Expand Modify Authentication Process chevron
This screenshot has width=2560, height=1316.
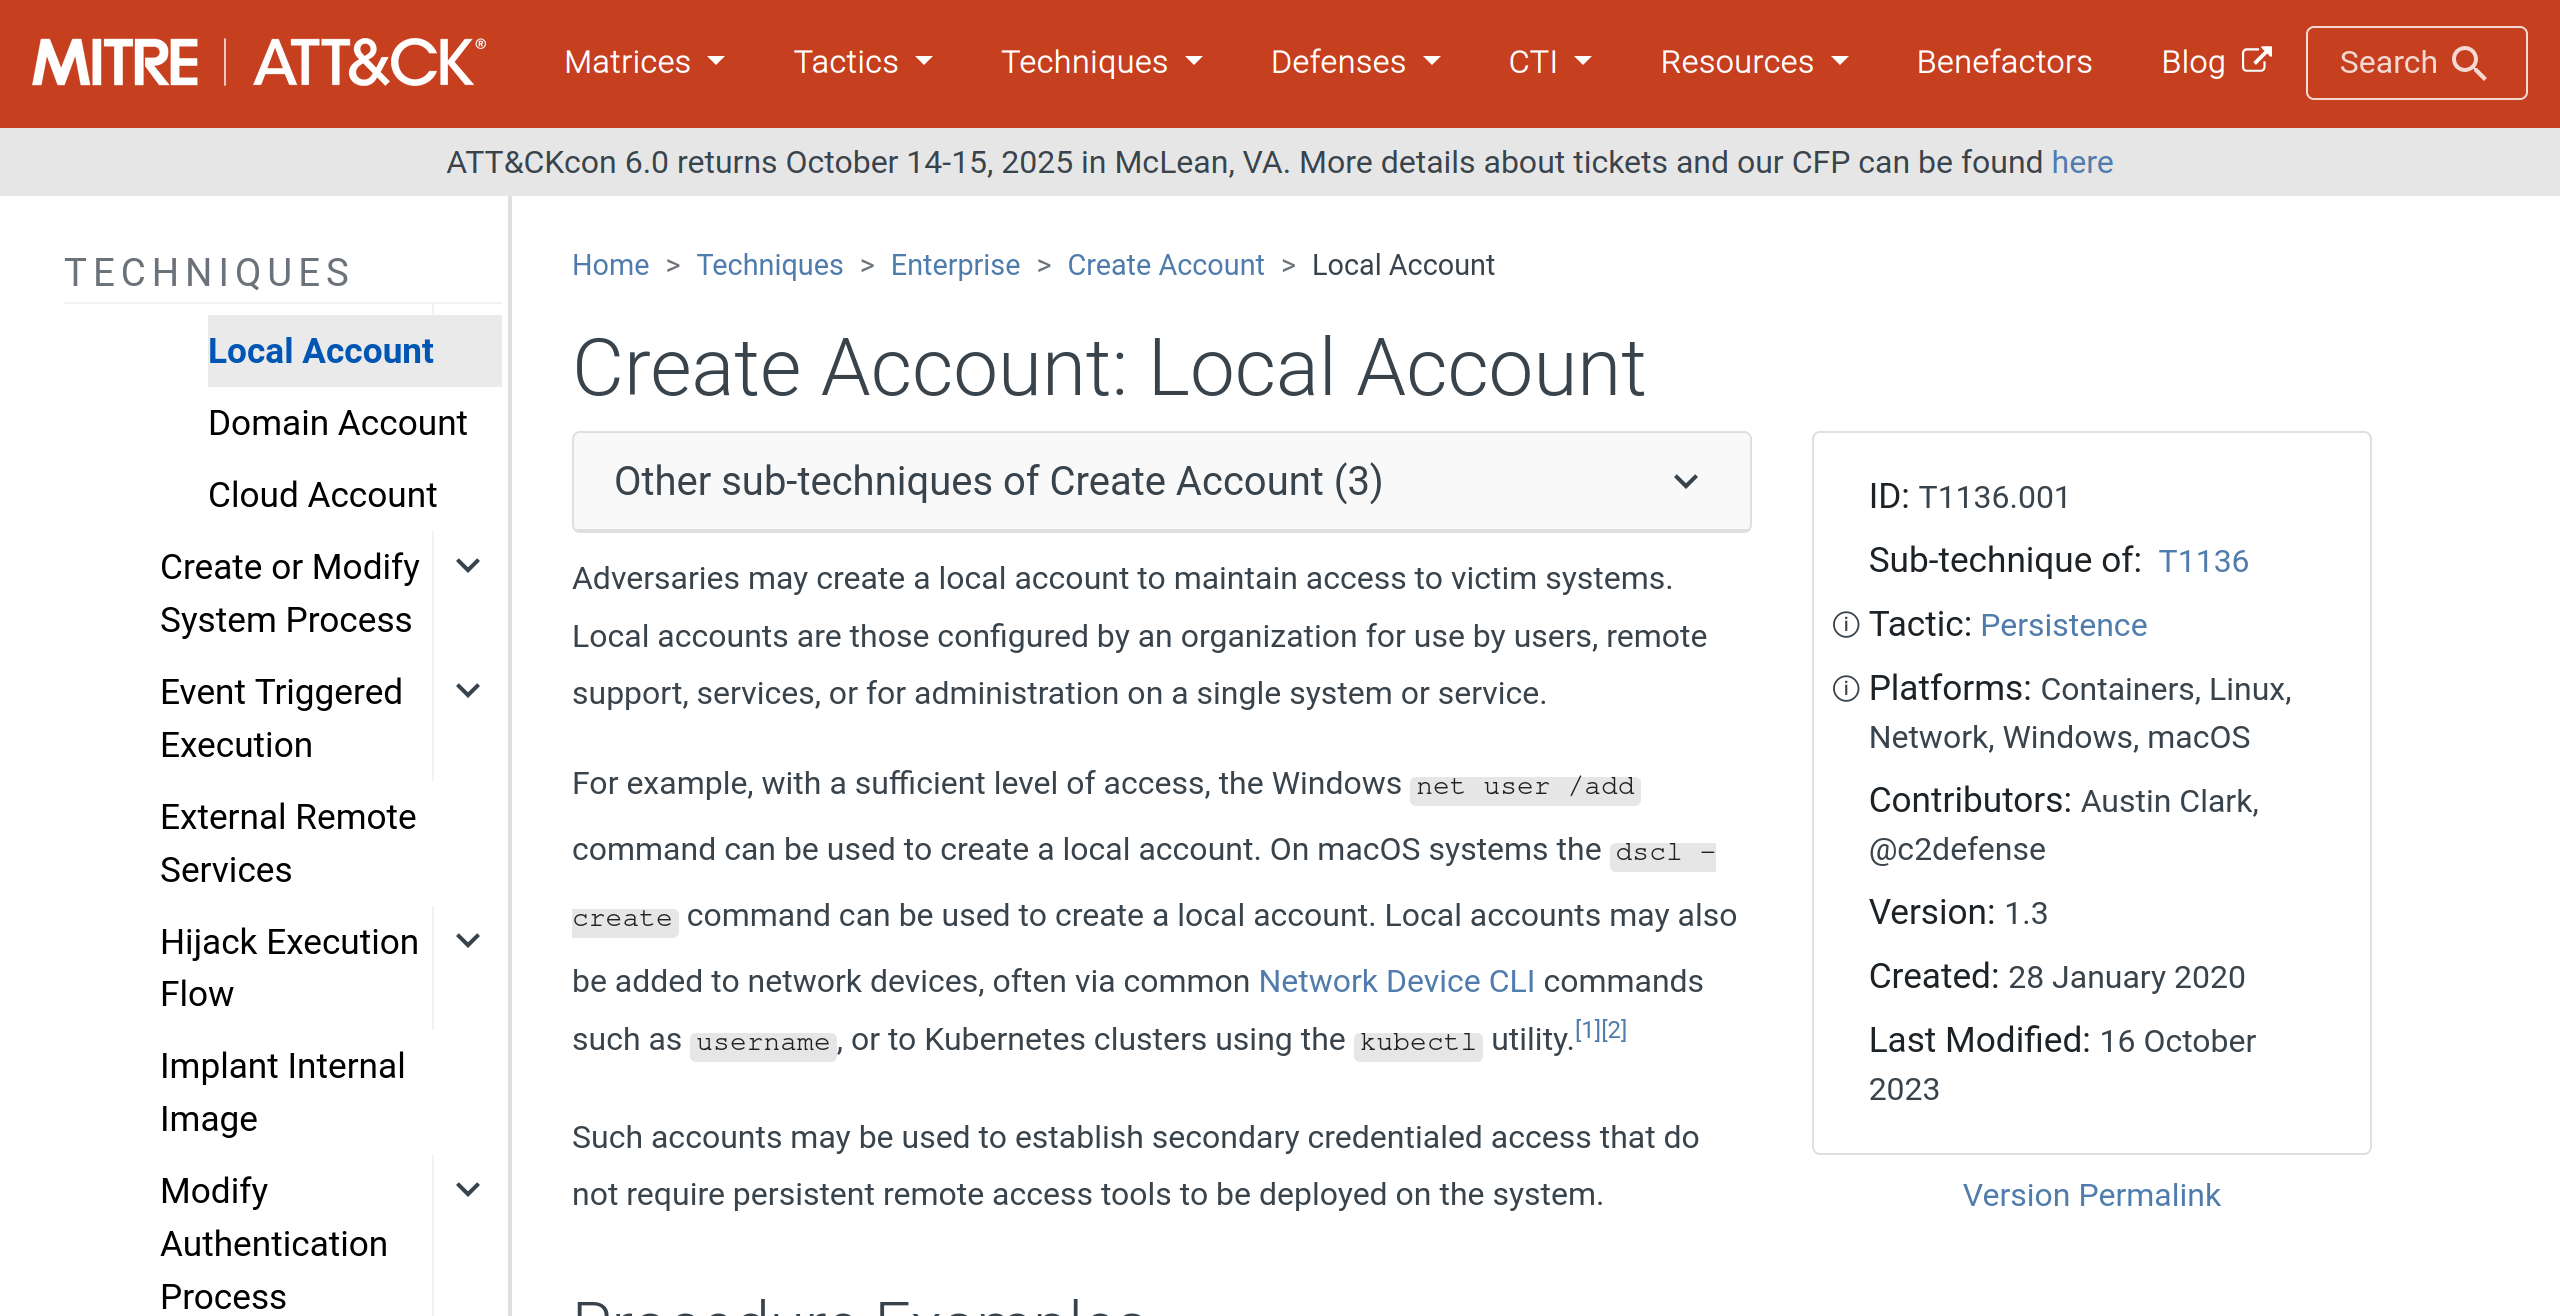pyautogui.click(x=468, y=1190)
